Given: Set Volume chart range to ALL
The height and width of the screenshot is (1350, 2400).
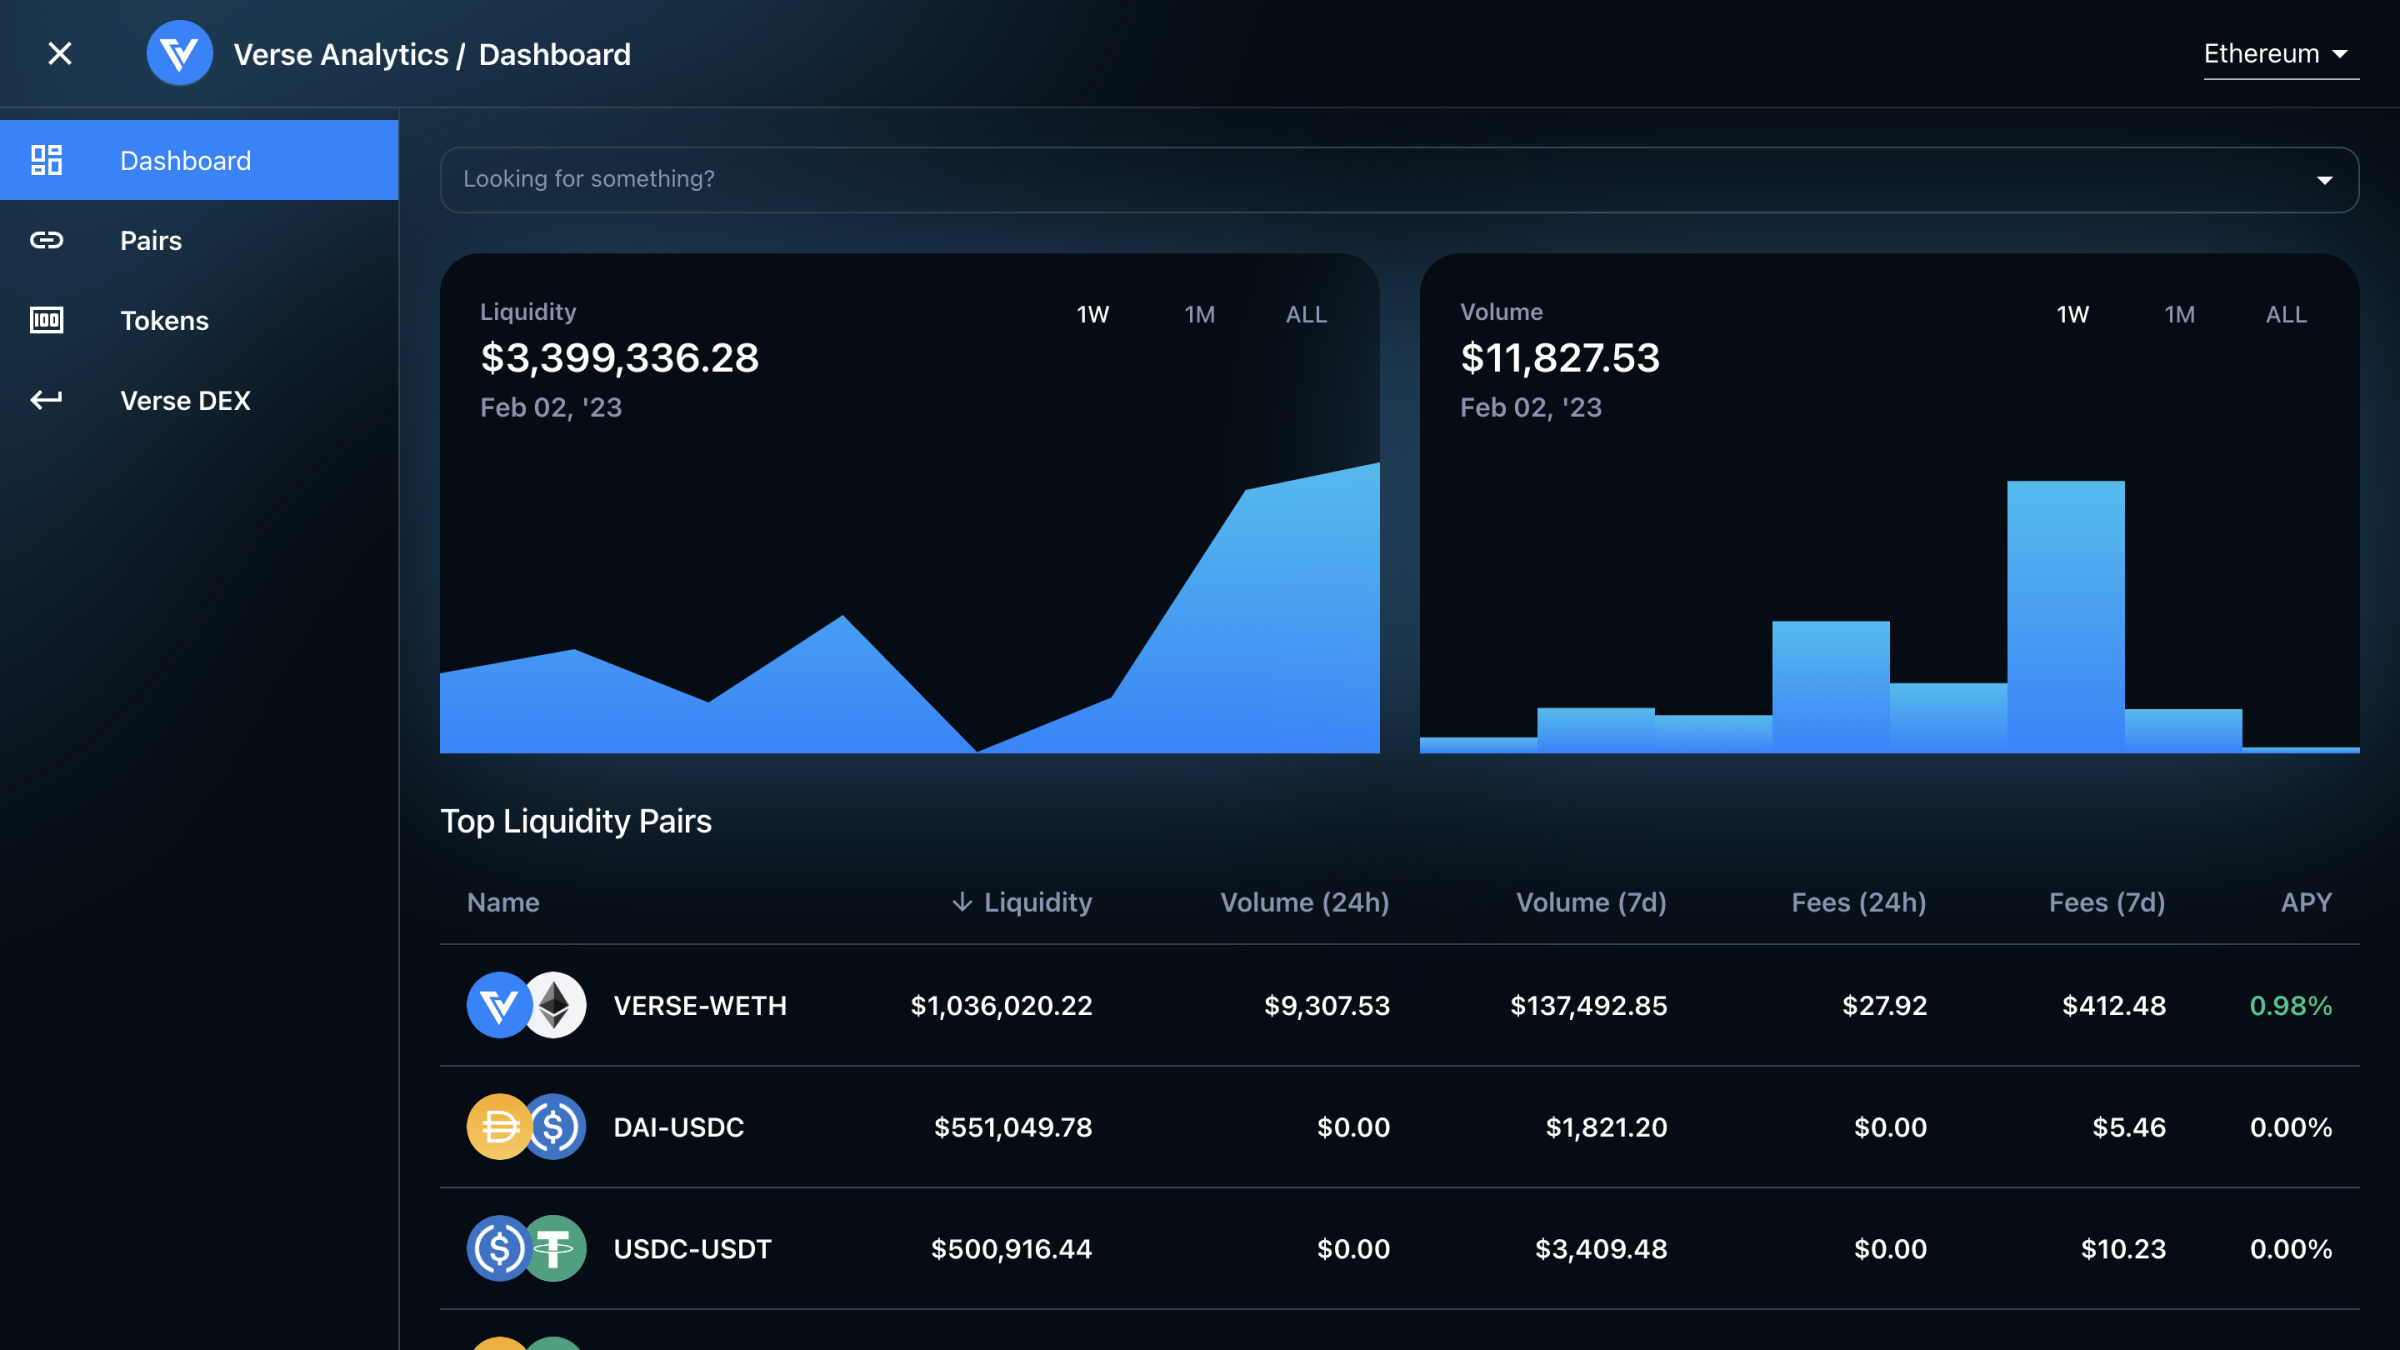Looking at the screenshot, I should 2286,315.
